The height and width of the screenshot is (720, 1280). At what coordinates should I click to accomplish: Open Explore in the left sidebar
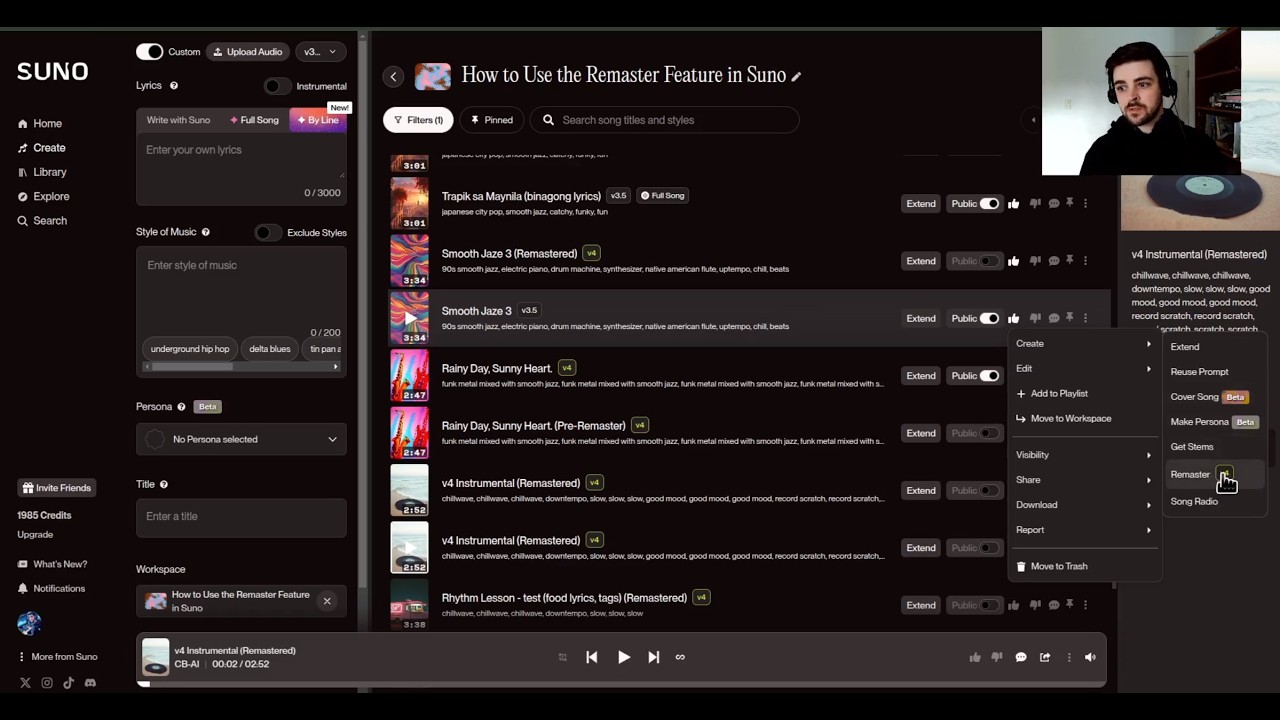43,197
